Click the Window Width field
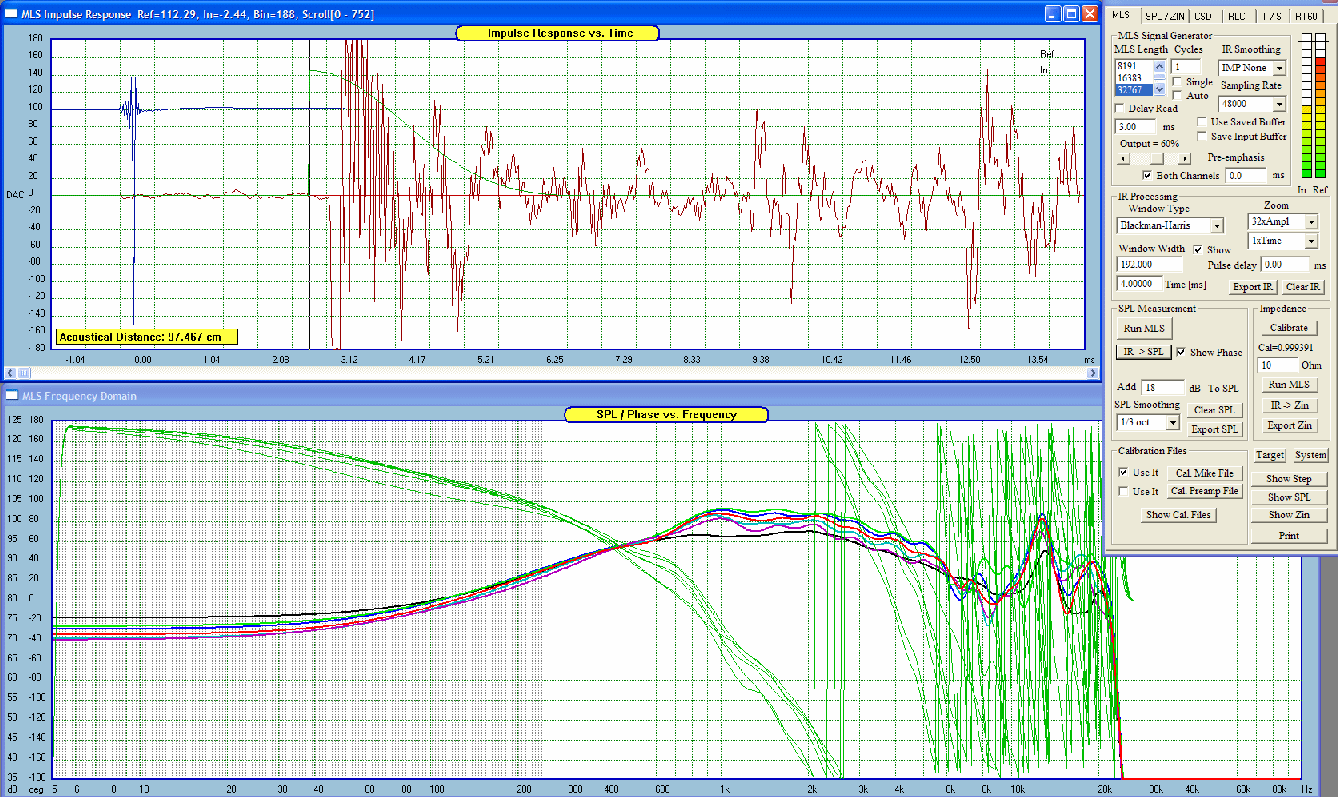This screenshot has height=797, width=1338. 1149,265
